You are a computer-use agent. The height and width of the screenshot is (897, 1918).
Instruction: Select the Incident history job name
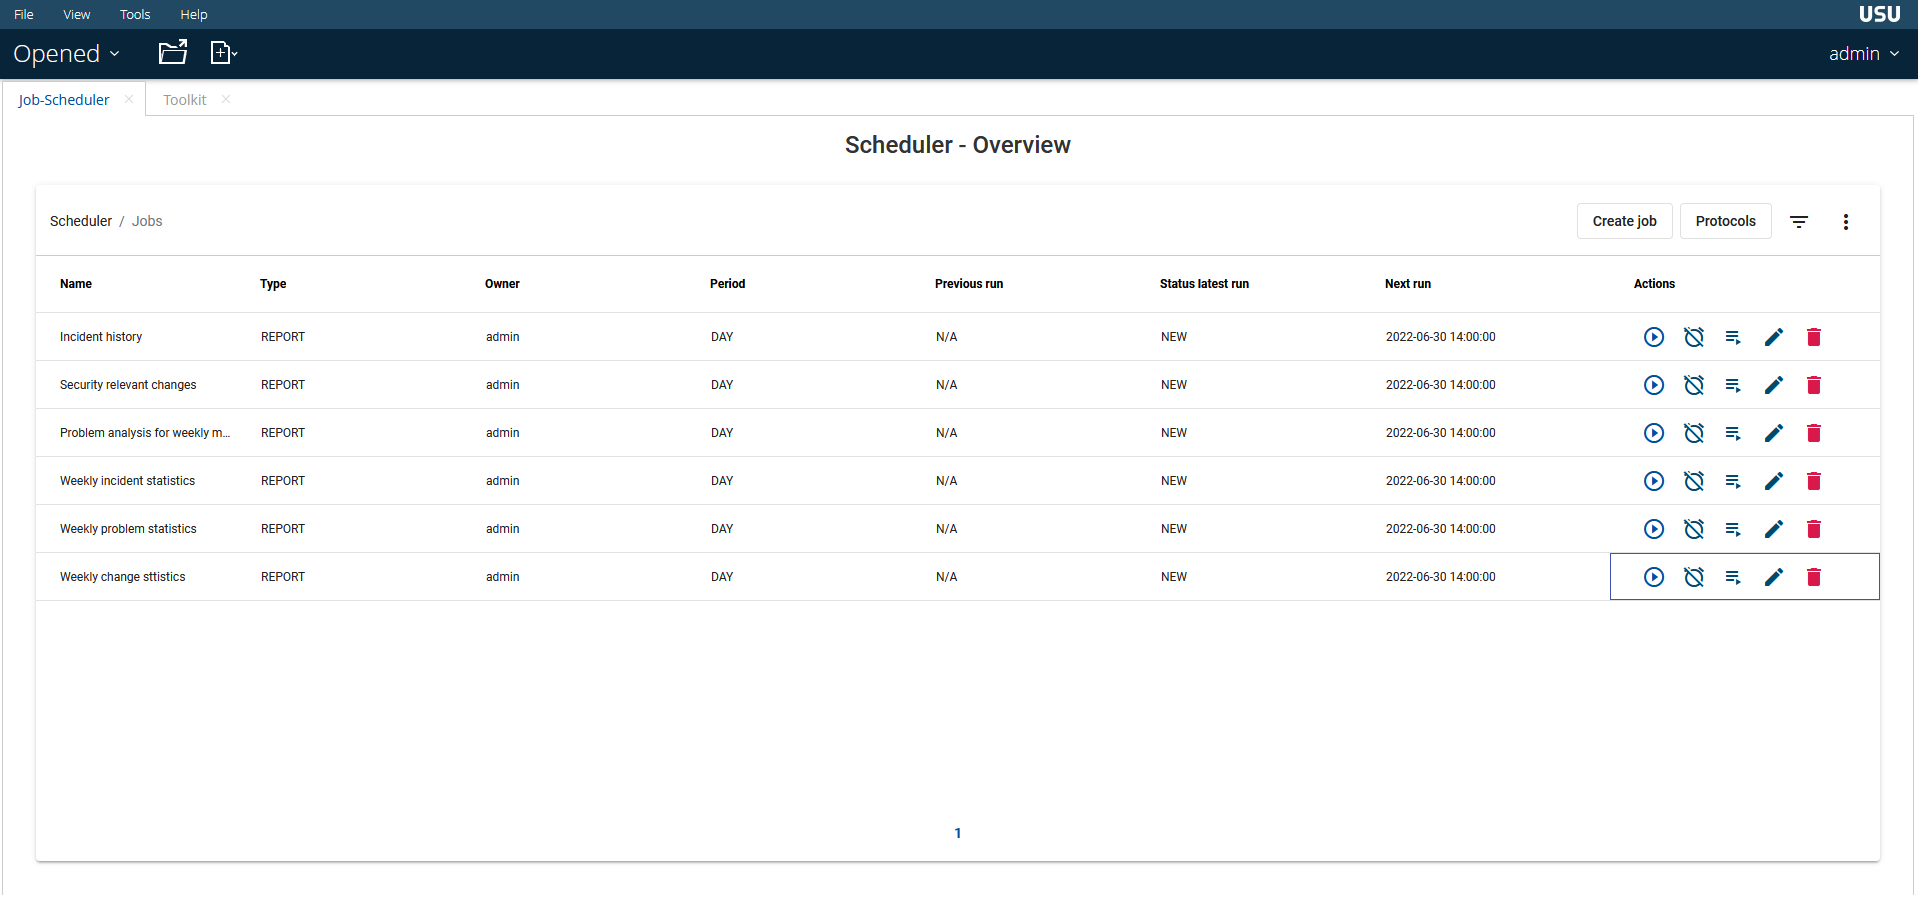coord(101,337)
